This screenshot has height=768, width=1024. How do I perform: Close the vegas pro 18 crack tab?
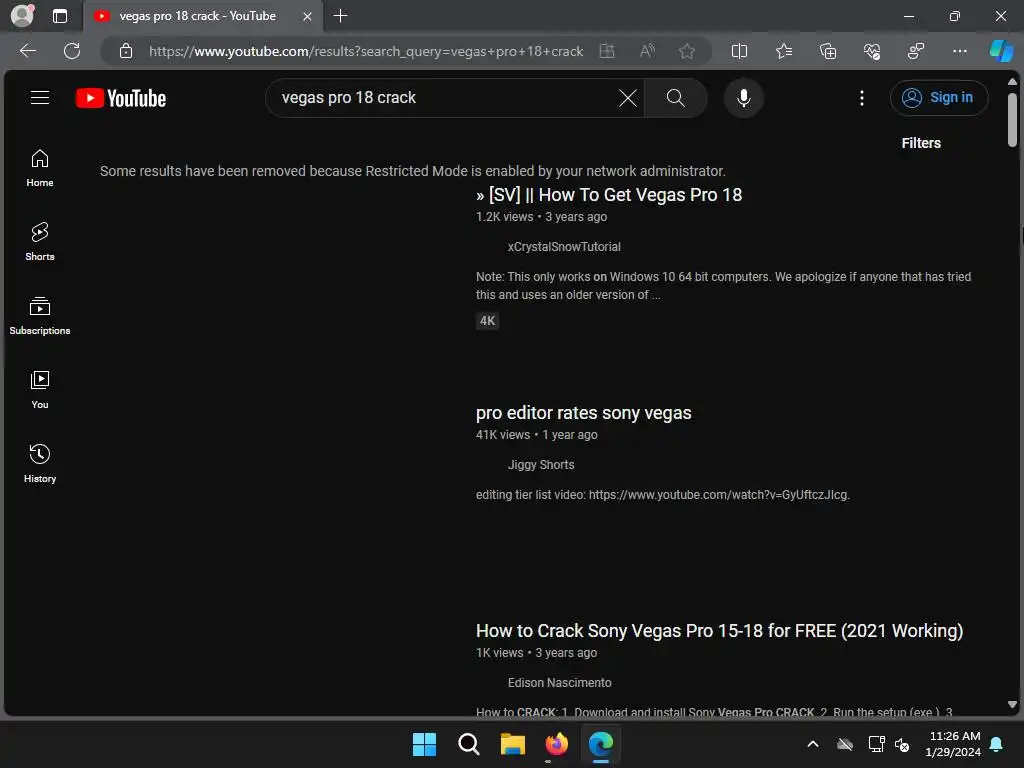pyautogui.click(x=307, y=16)
